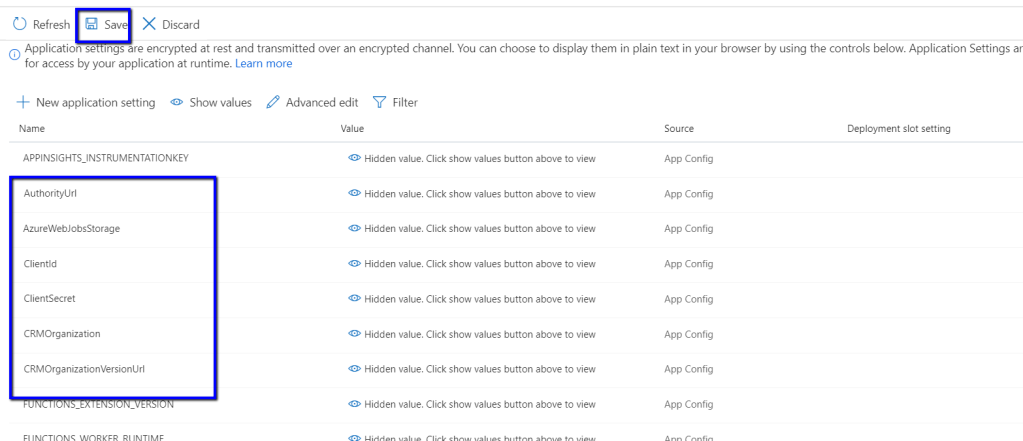Reveal the APPINSIGHTS_INSTRUMENTATIONKEY hidden value
The height and width of the screenshot is (441, 1023).
click(353, 158)
